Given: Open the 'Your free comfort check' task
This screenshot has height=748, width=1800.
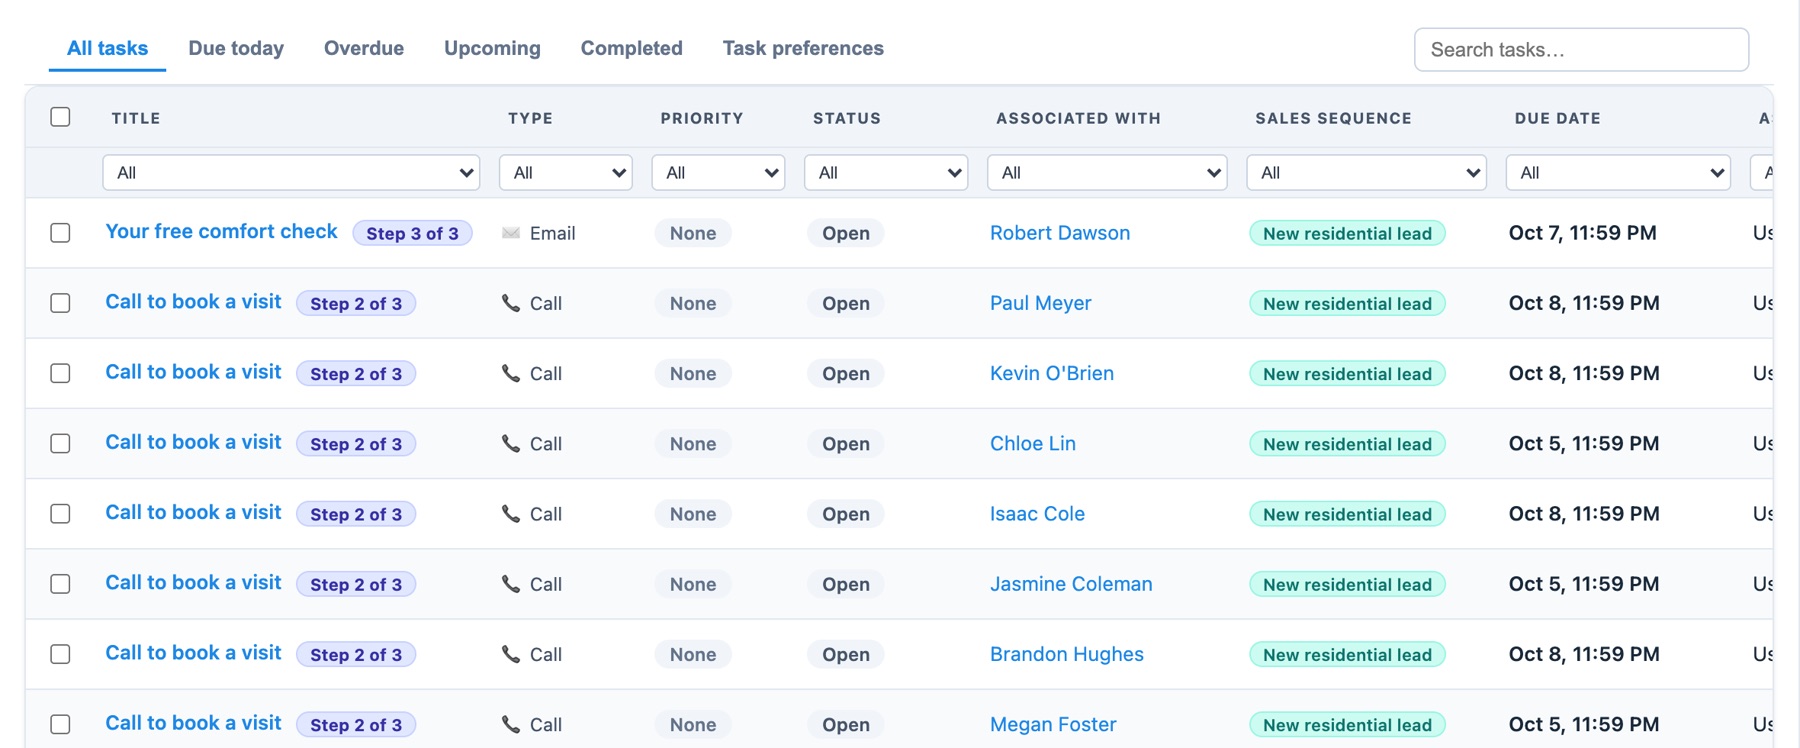Looking at the screenshot, I should click(x=222, y=231).
